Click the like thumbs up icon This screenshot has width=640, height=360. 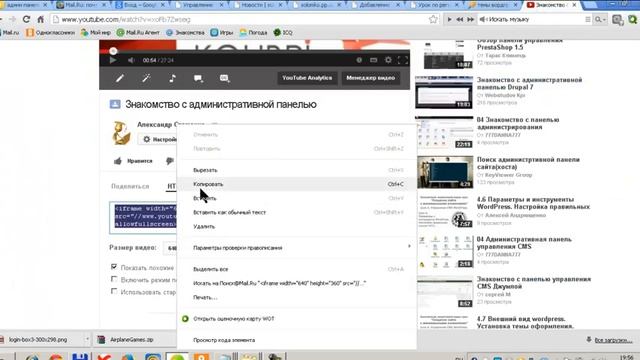[x=118, y=161]
